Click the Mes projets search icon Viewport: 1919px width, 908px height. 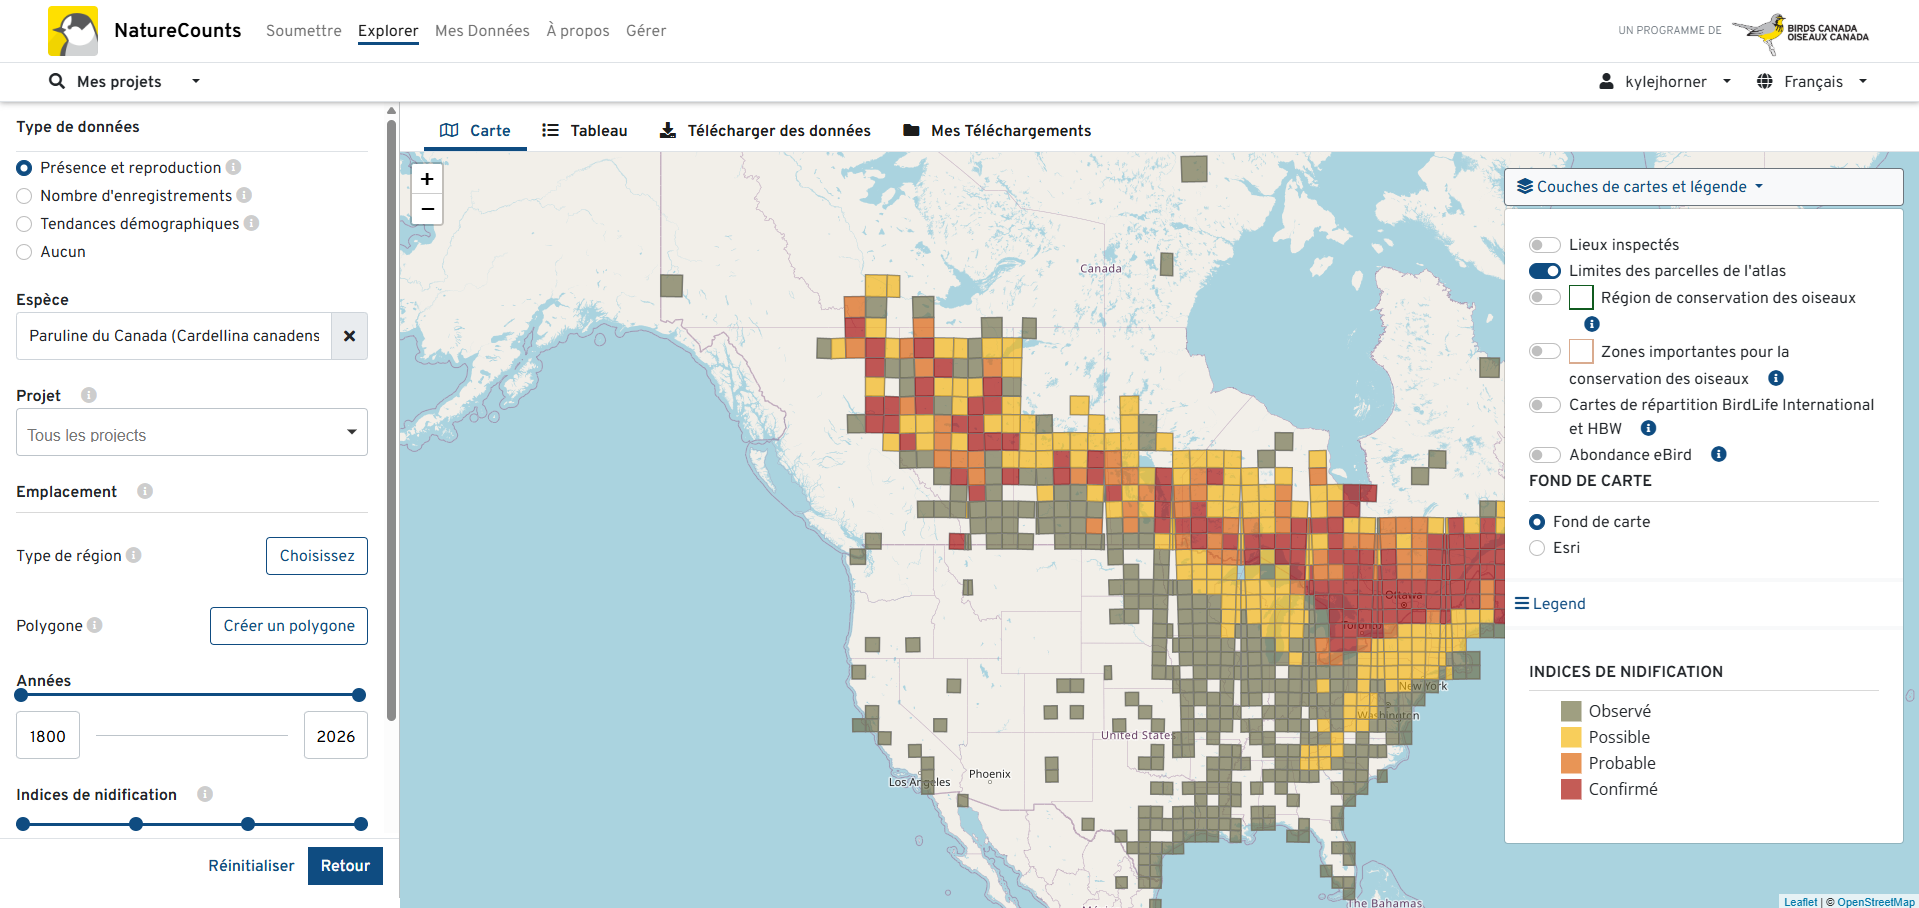pos(57,81)
